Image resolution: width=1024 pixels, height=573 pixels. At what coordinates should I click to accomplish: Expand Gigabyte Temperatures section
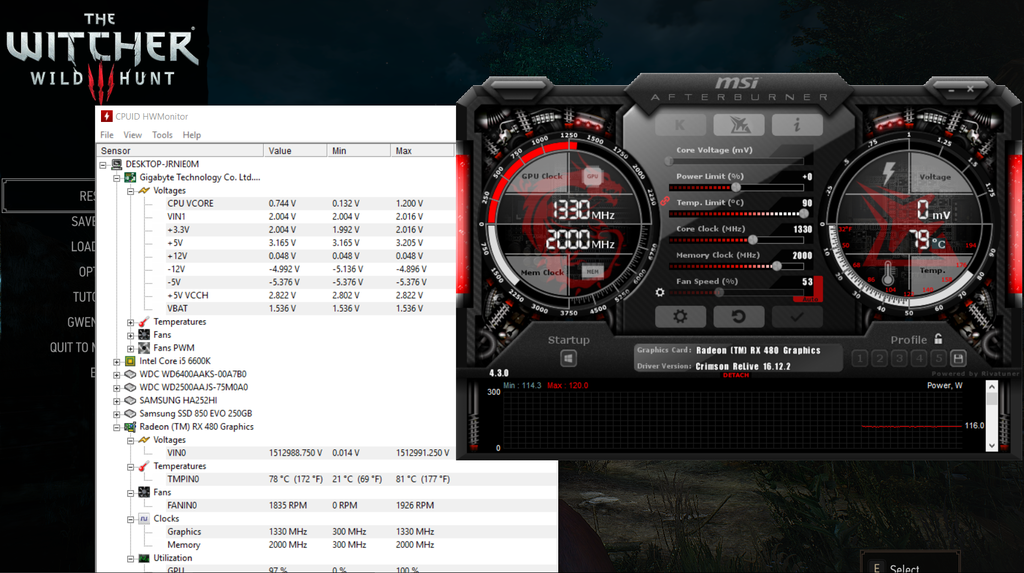[131, 322]
